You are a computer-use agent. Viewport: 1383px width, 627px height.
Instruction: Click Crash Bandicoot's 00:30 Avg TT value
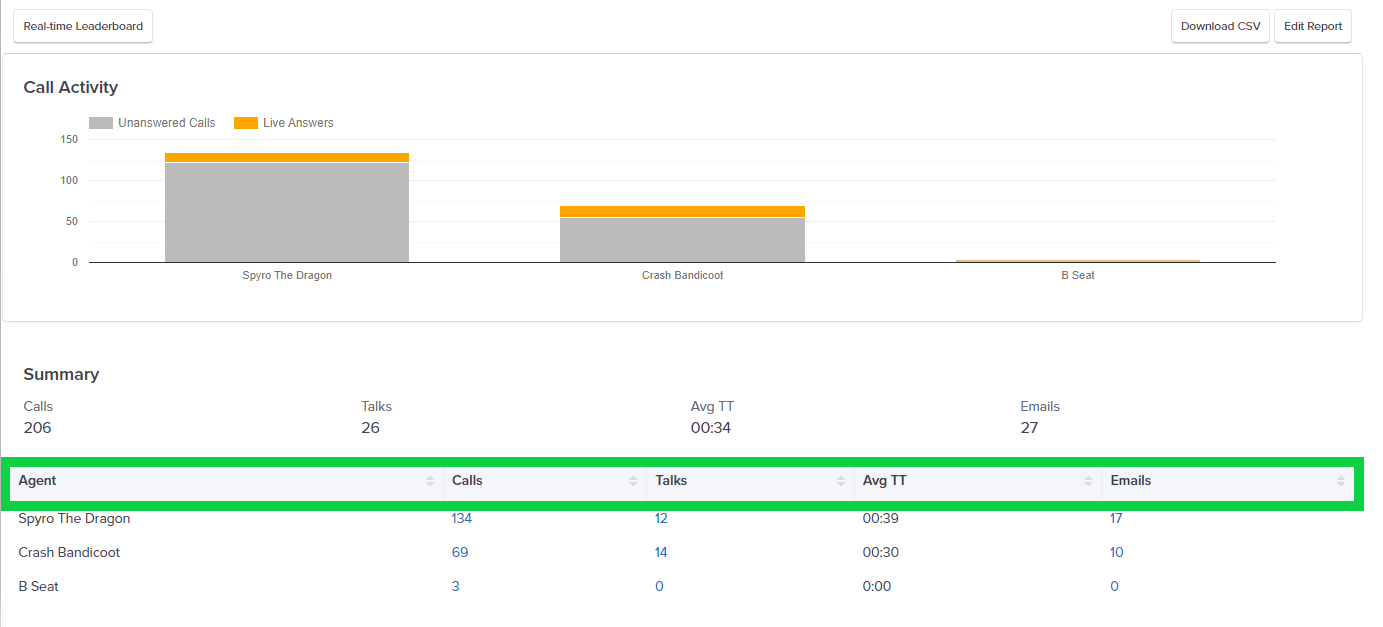(879, 552)
